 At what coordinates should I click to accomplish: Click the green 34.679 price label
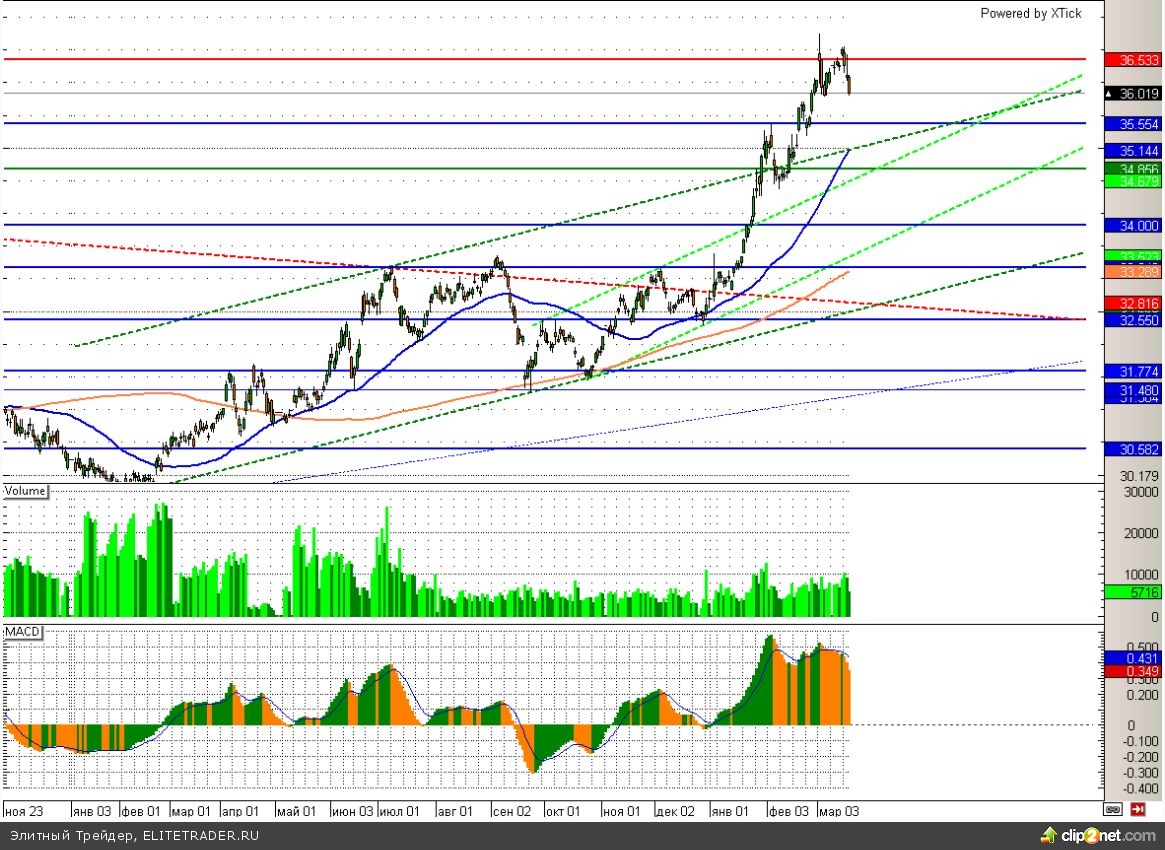pyautogui.click(x=1132, y=181)
